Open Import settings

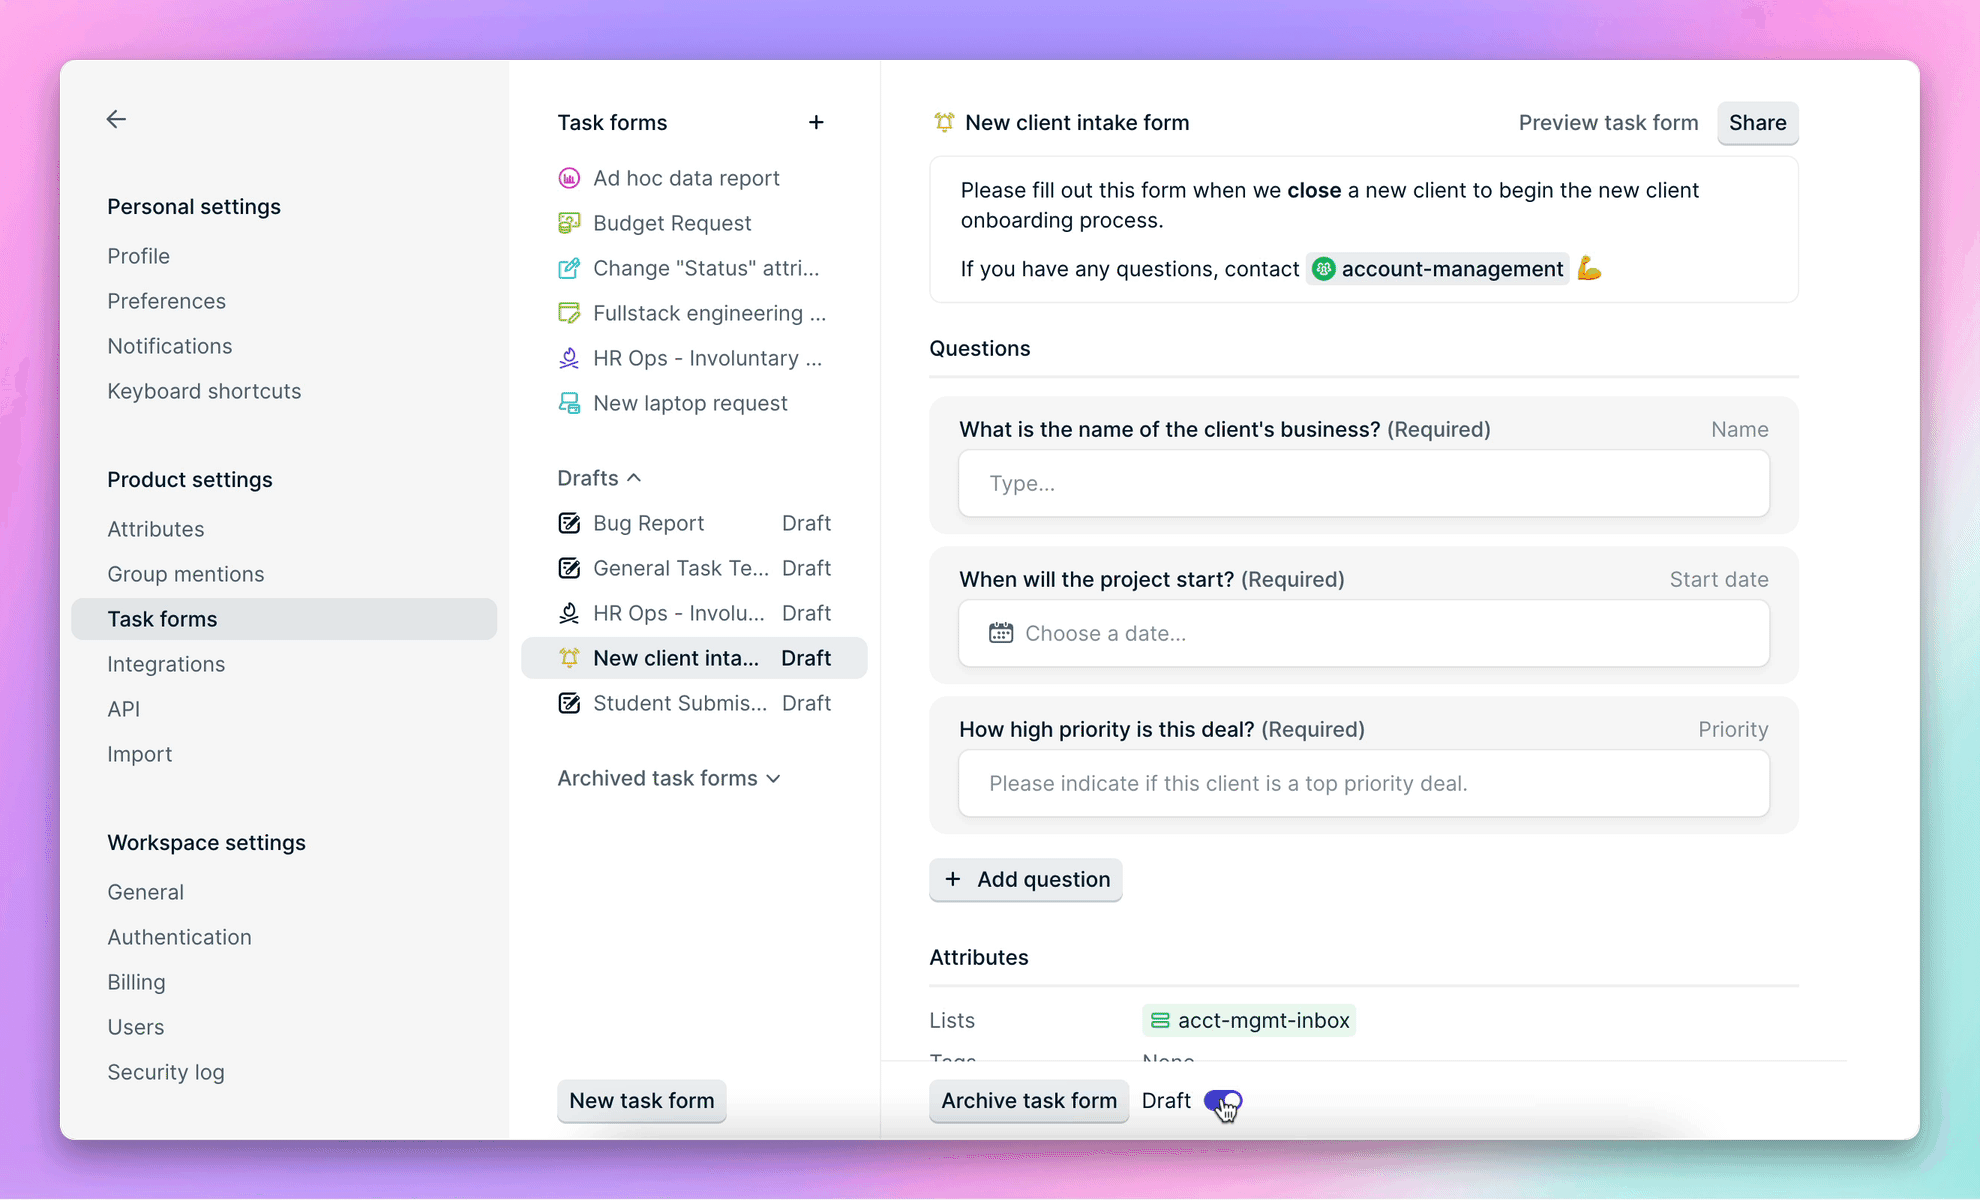[x=139, y=754]
